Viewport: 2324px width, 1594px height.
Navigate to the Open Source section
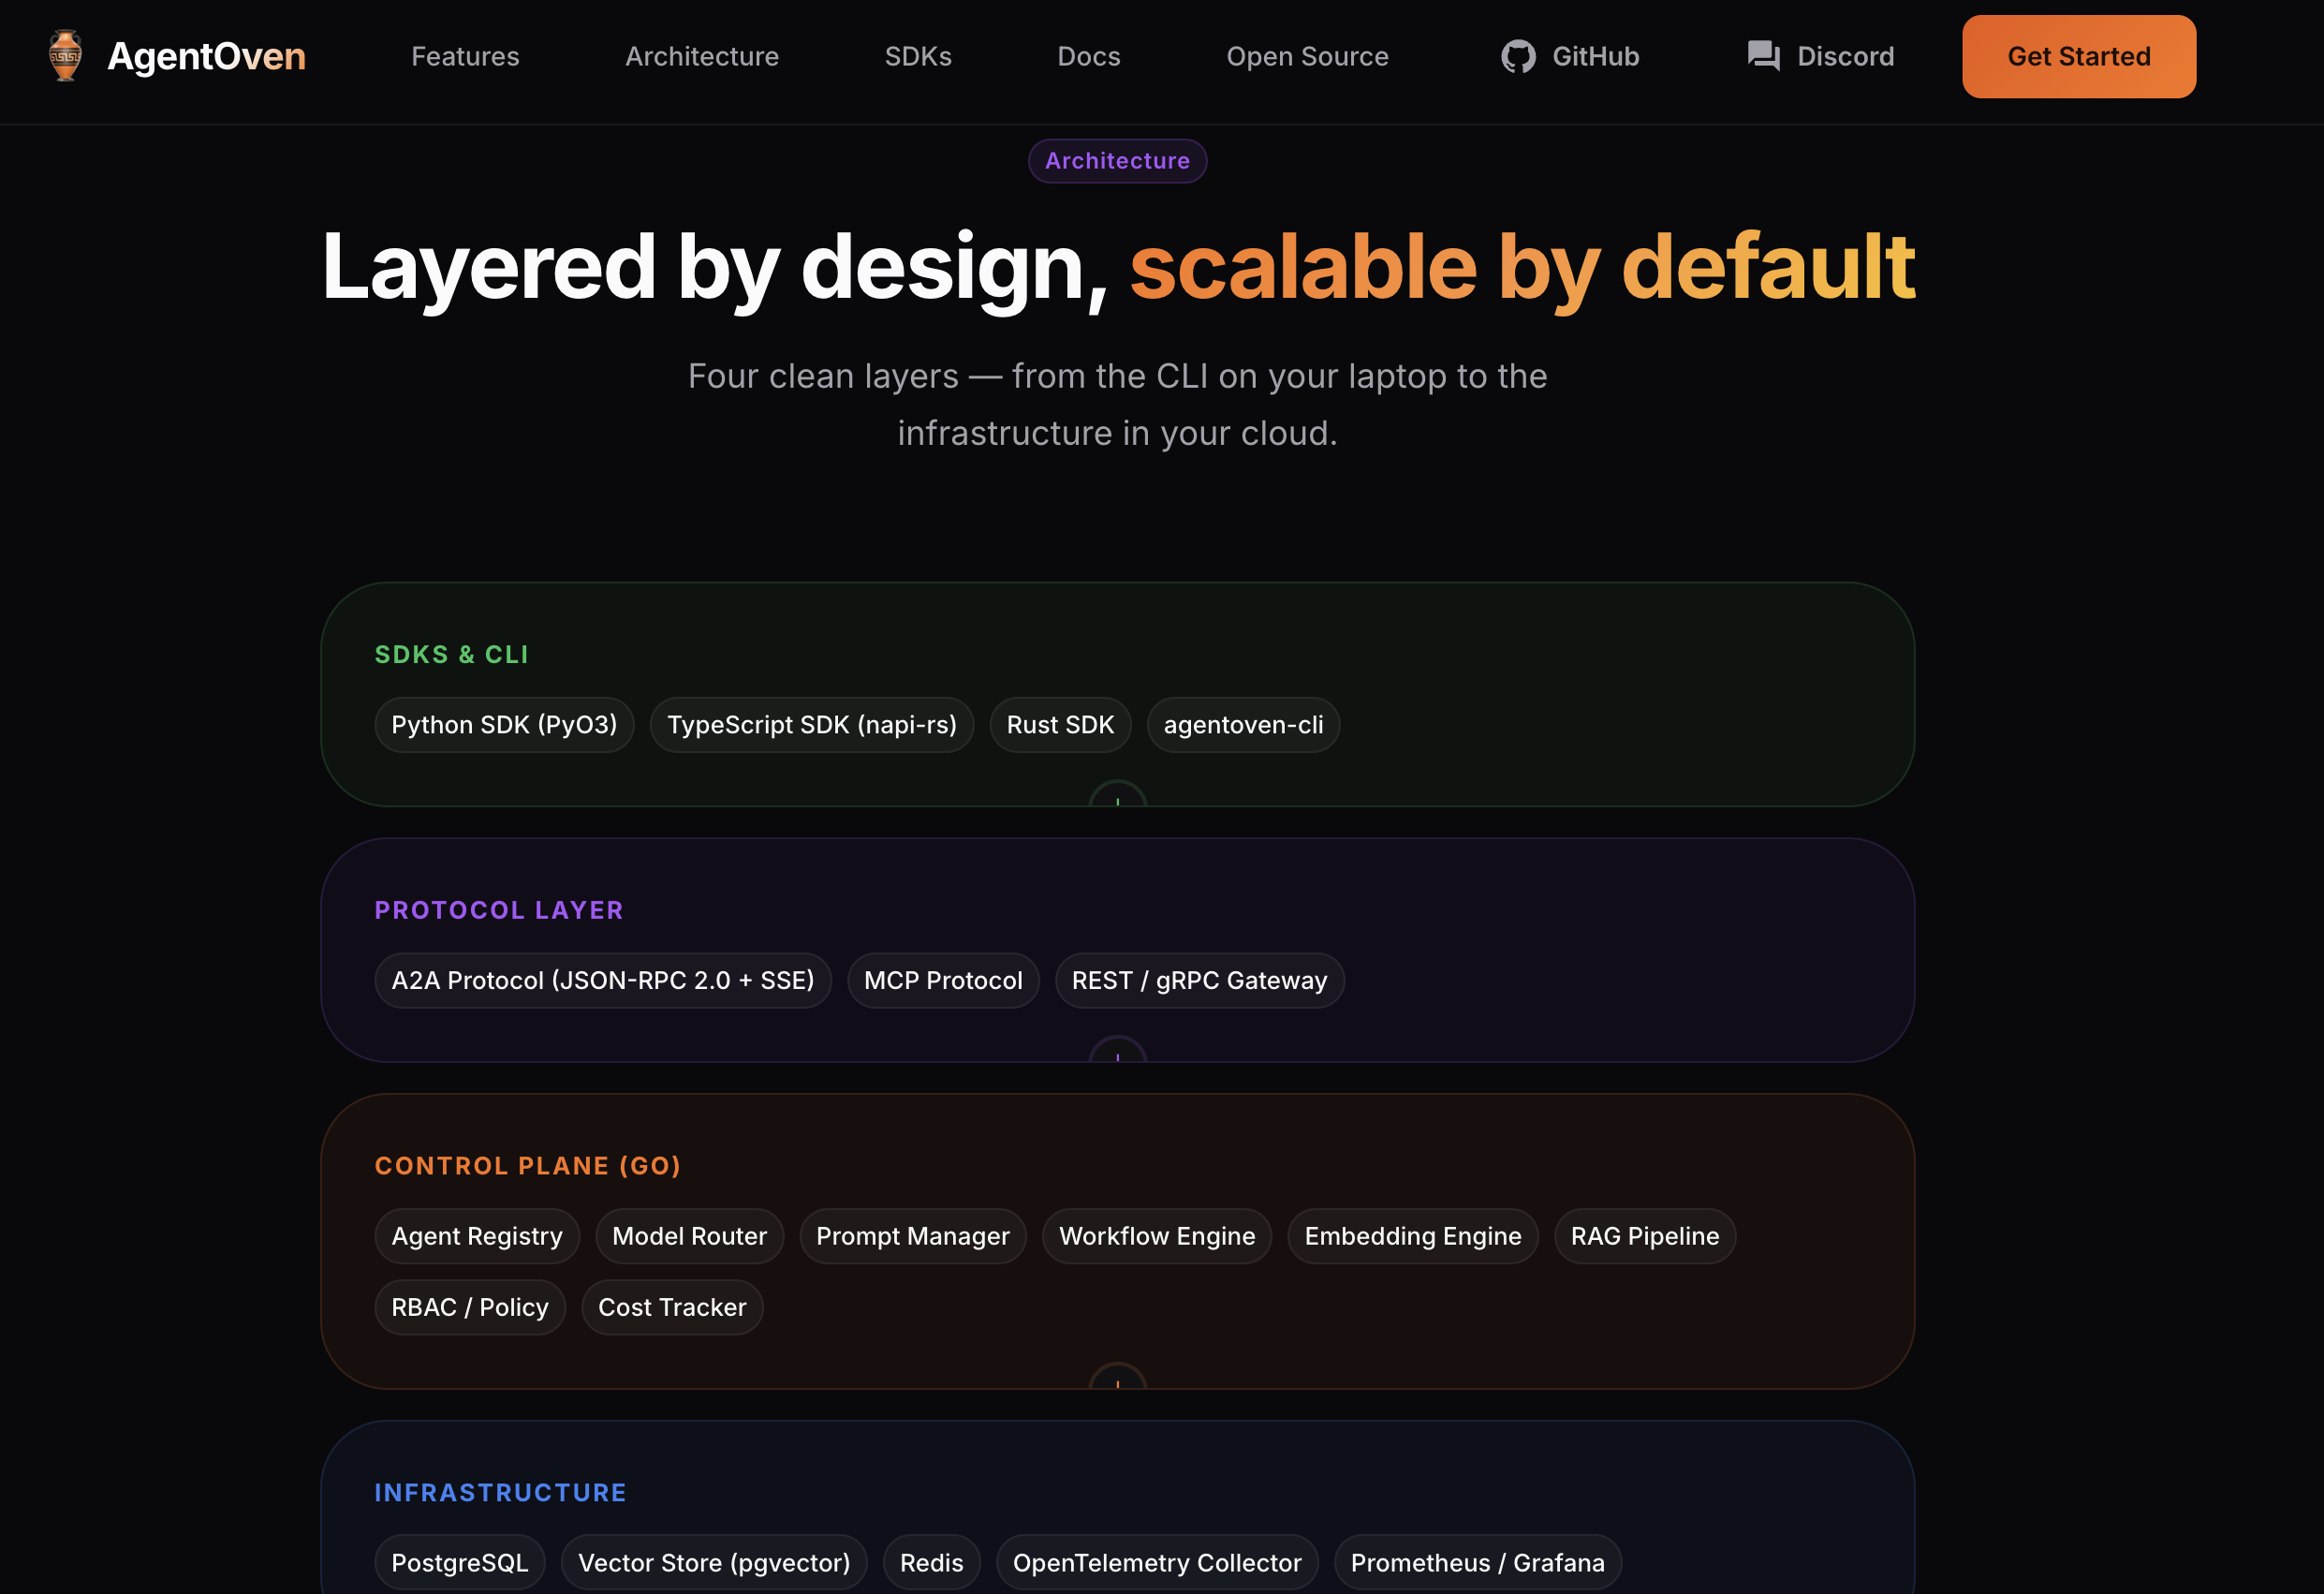[x=1306, y=57]
